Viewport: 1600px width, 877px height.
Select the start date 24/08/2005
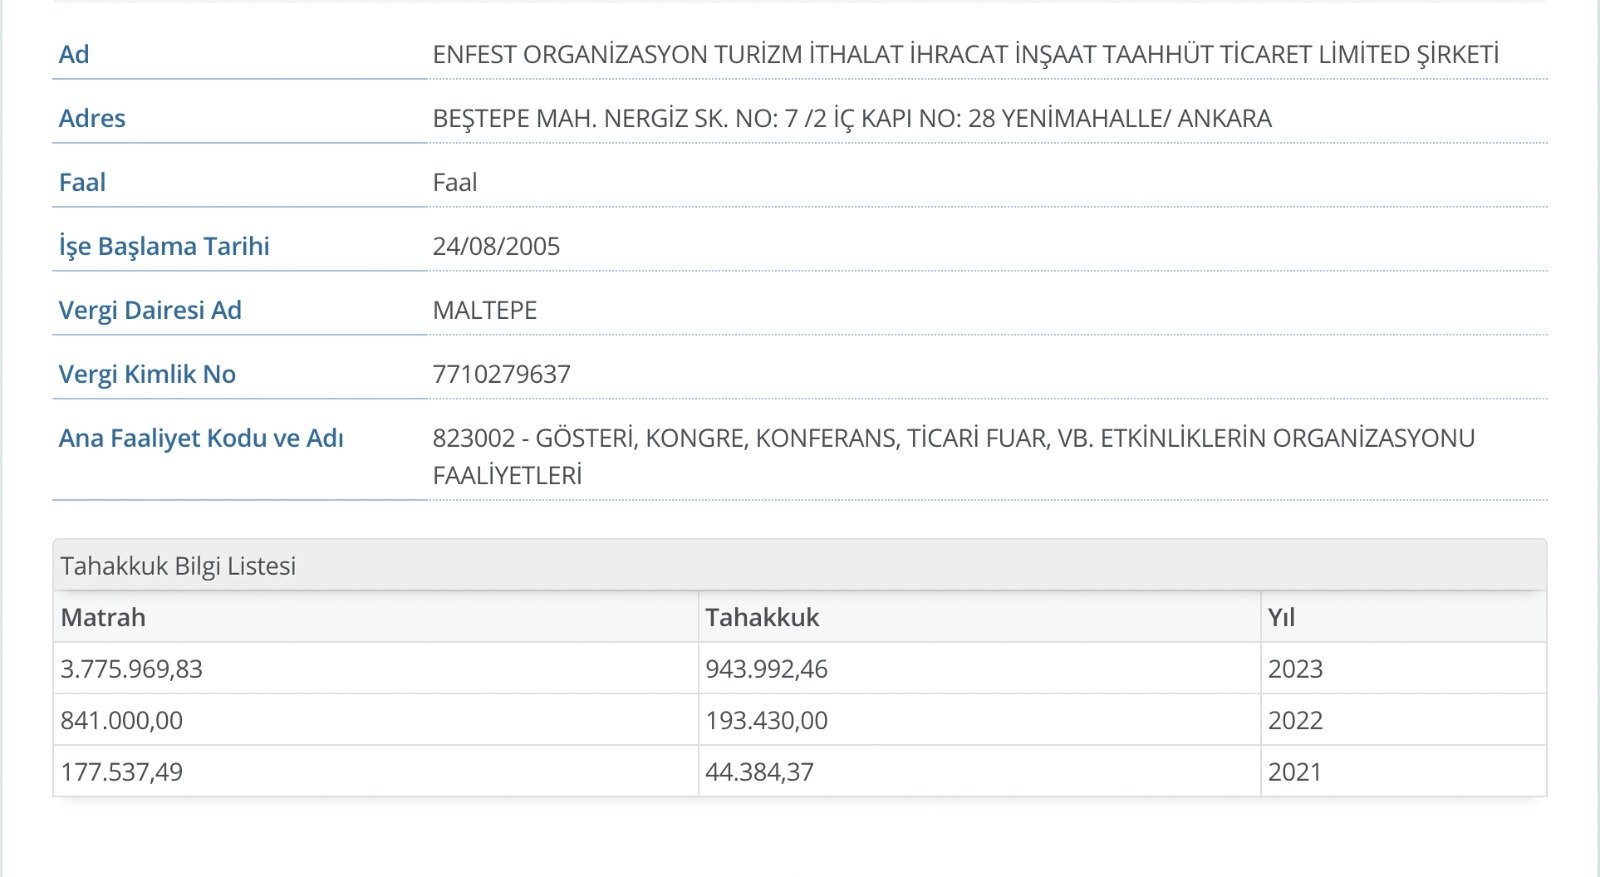click(496, 246)
